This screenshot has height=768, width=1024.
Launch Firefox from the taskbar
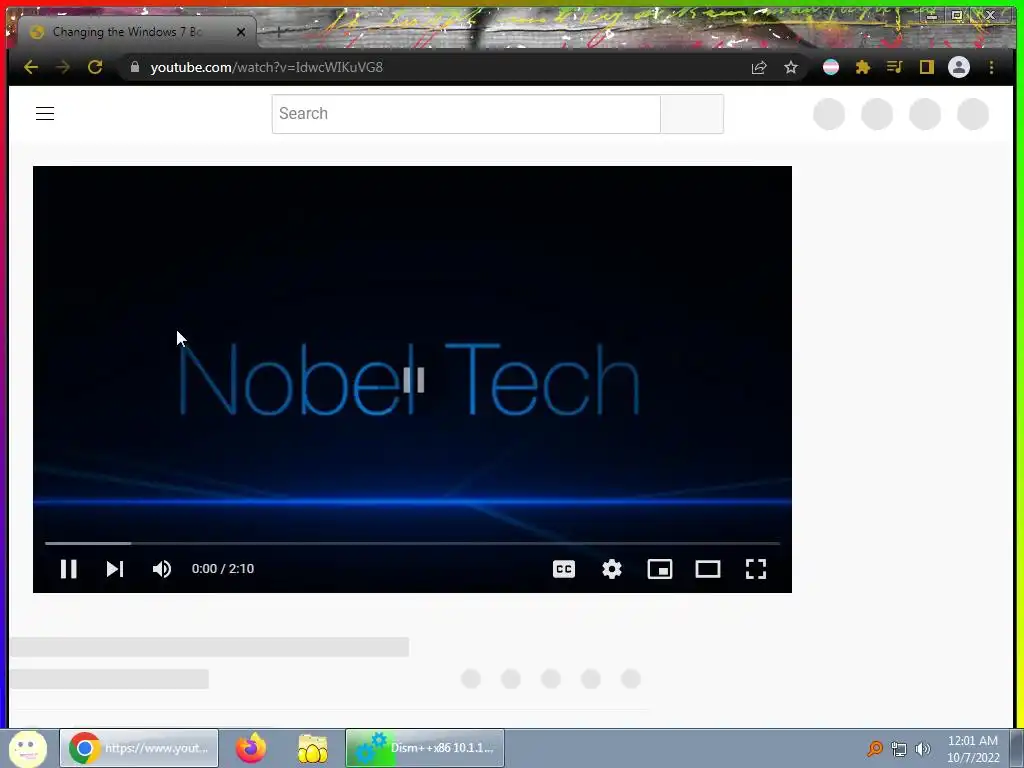tap(251, 748)
